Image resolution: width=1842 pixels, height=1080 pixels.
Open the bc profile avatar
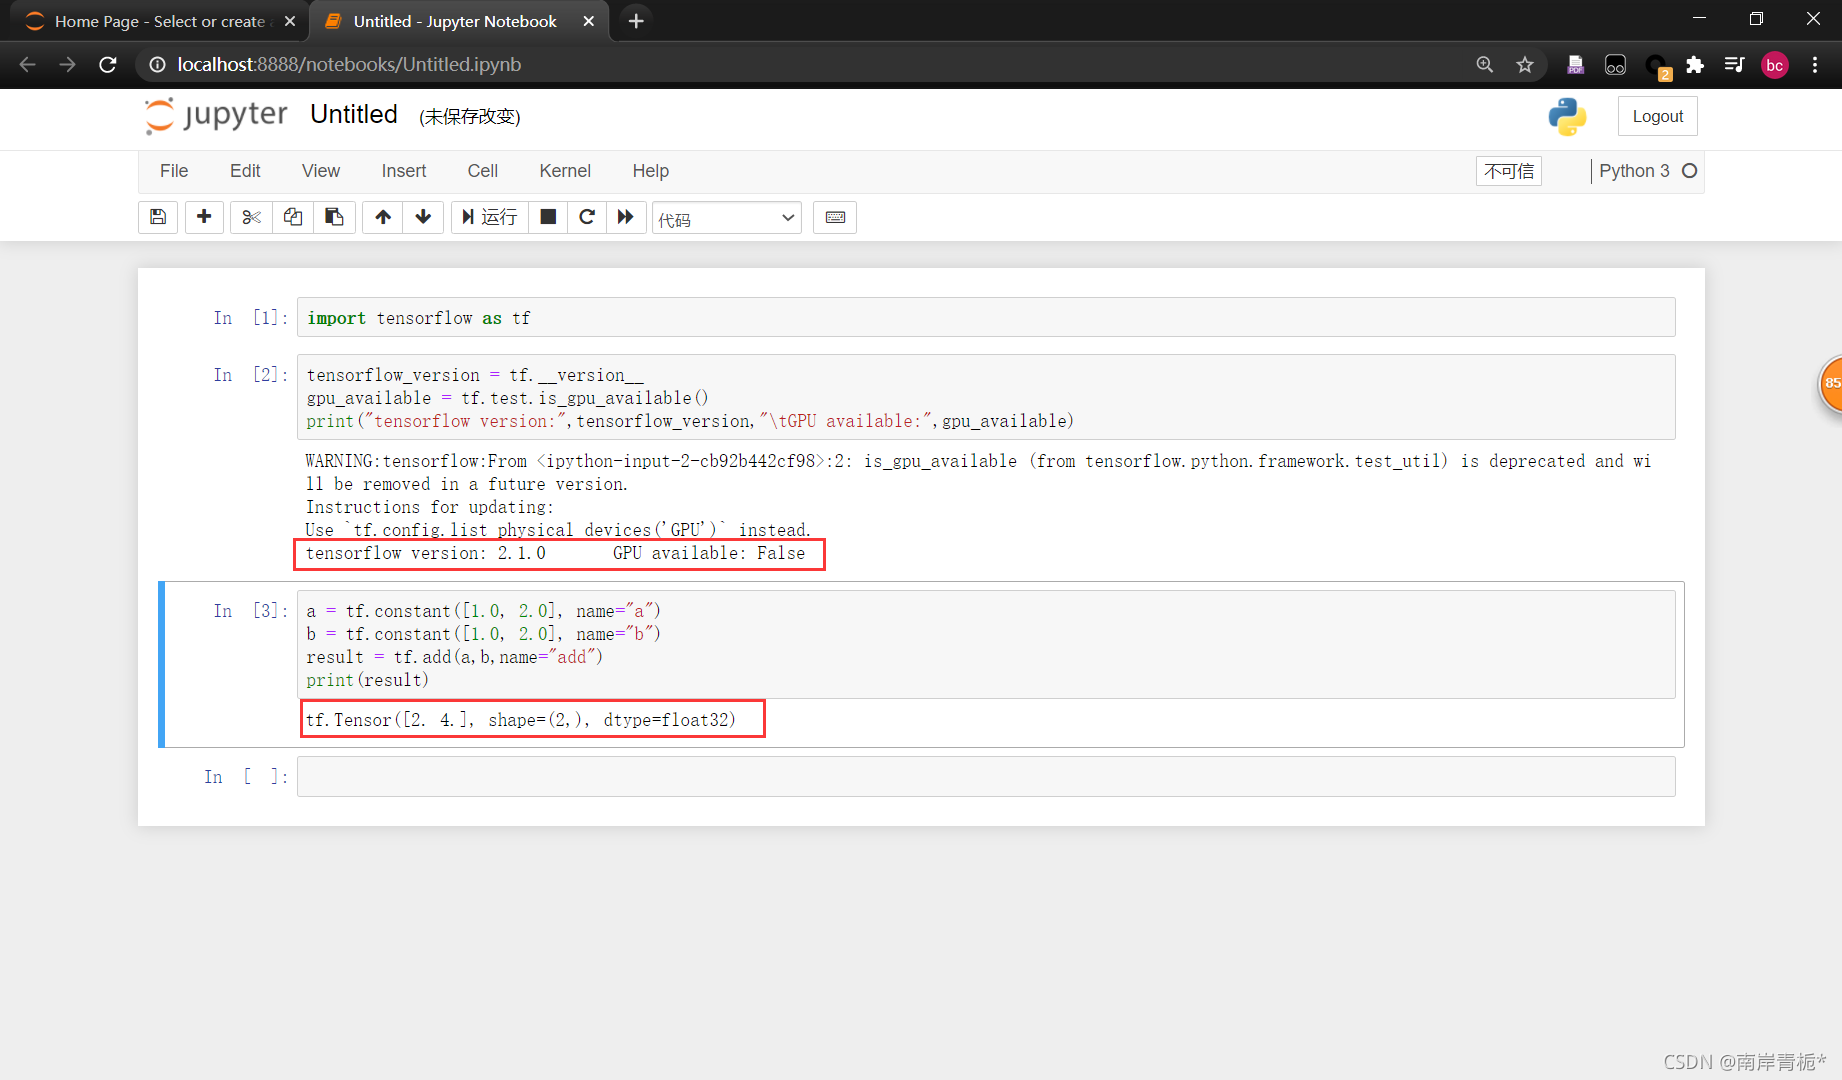[x=1774, y=65]
